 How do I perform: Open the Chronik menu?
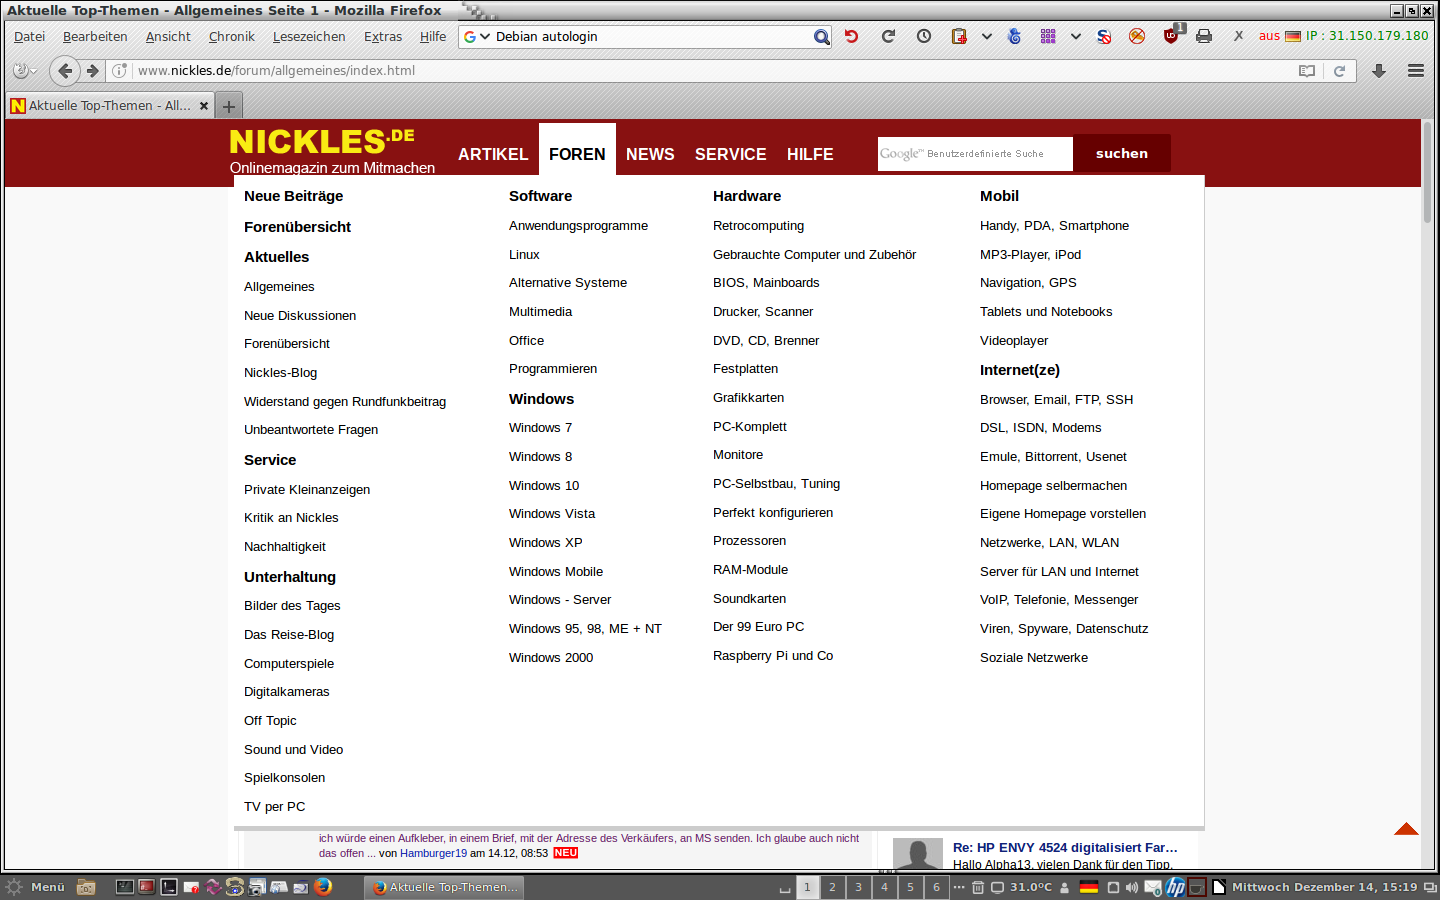click(232, 37)
